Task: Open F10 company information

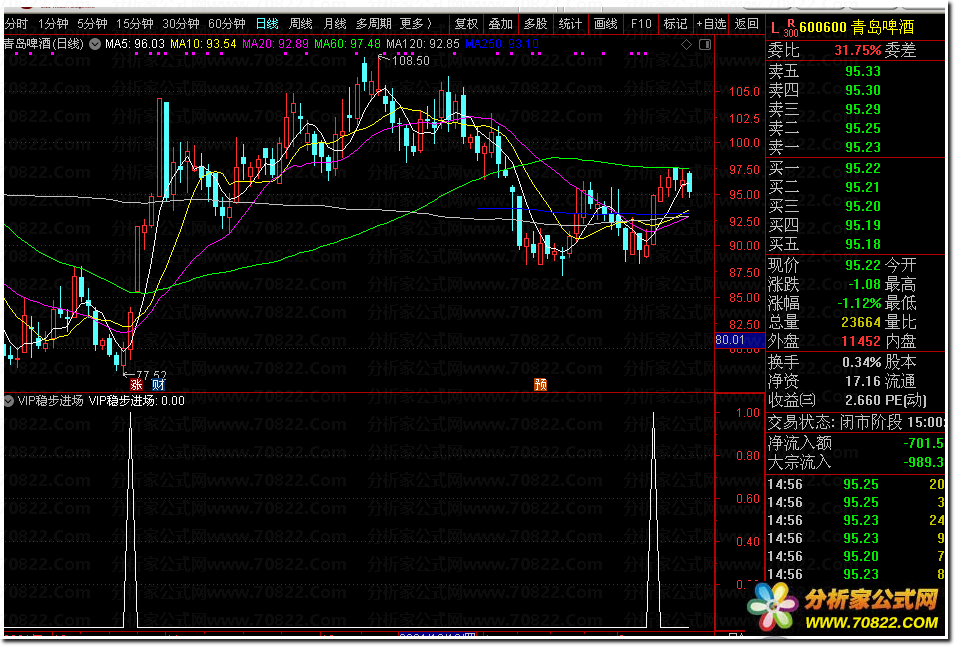Action: (x=641, y=24)
